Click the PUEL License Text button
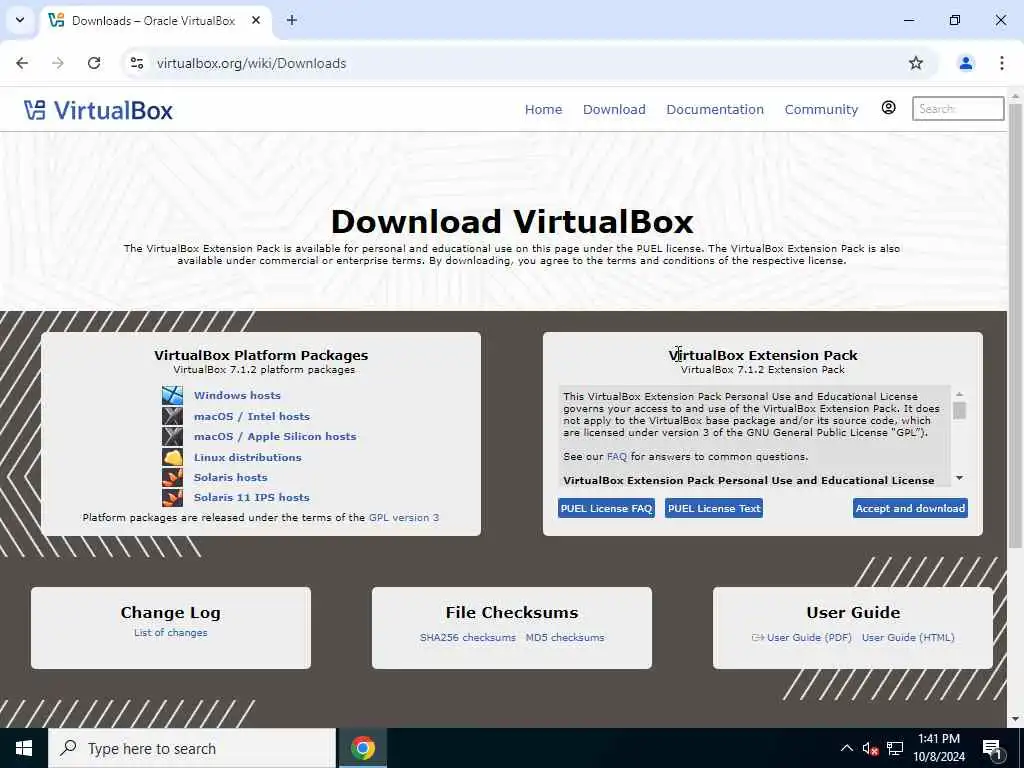 (714, 508)
